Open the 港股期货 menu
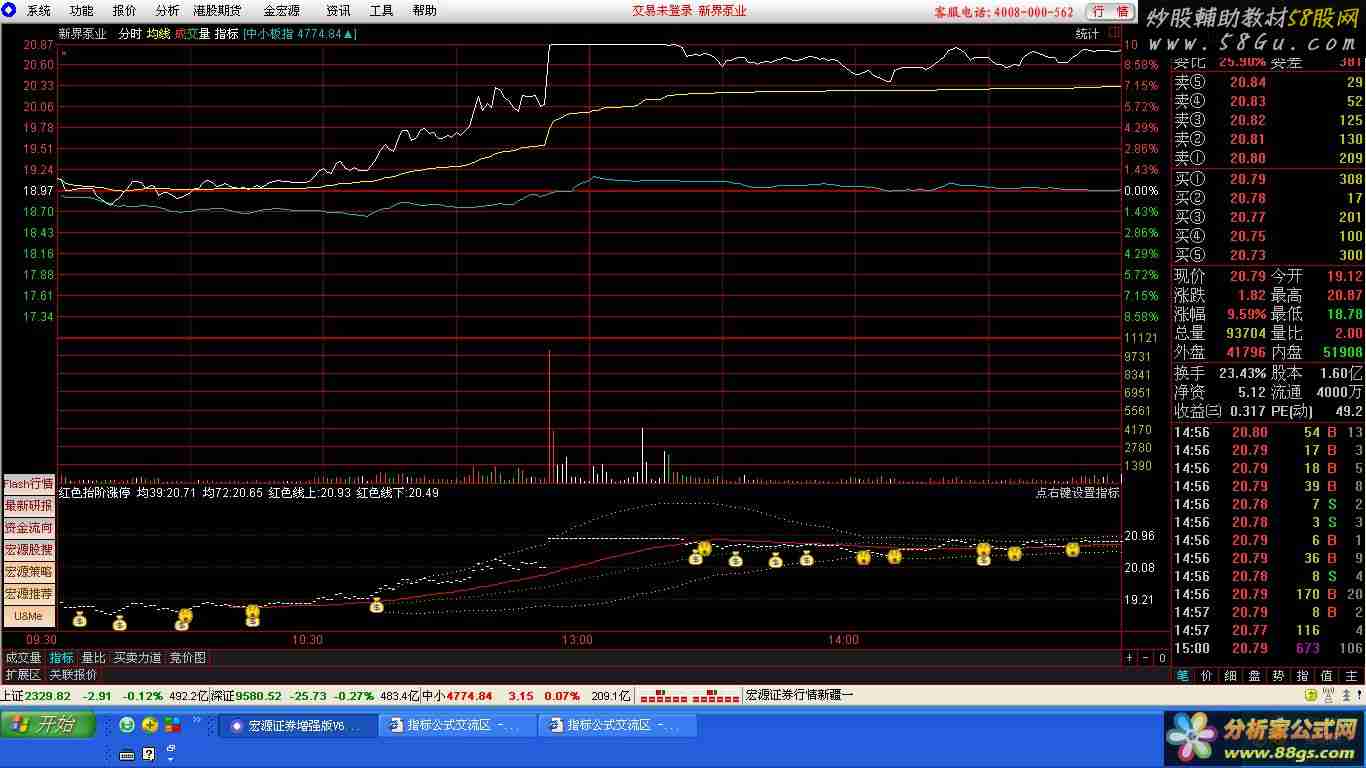This screenshot has width=1366, height=768. pyautogui.click(x=217, y=11)
